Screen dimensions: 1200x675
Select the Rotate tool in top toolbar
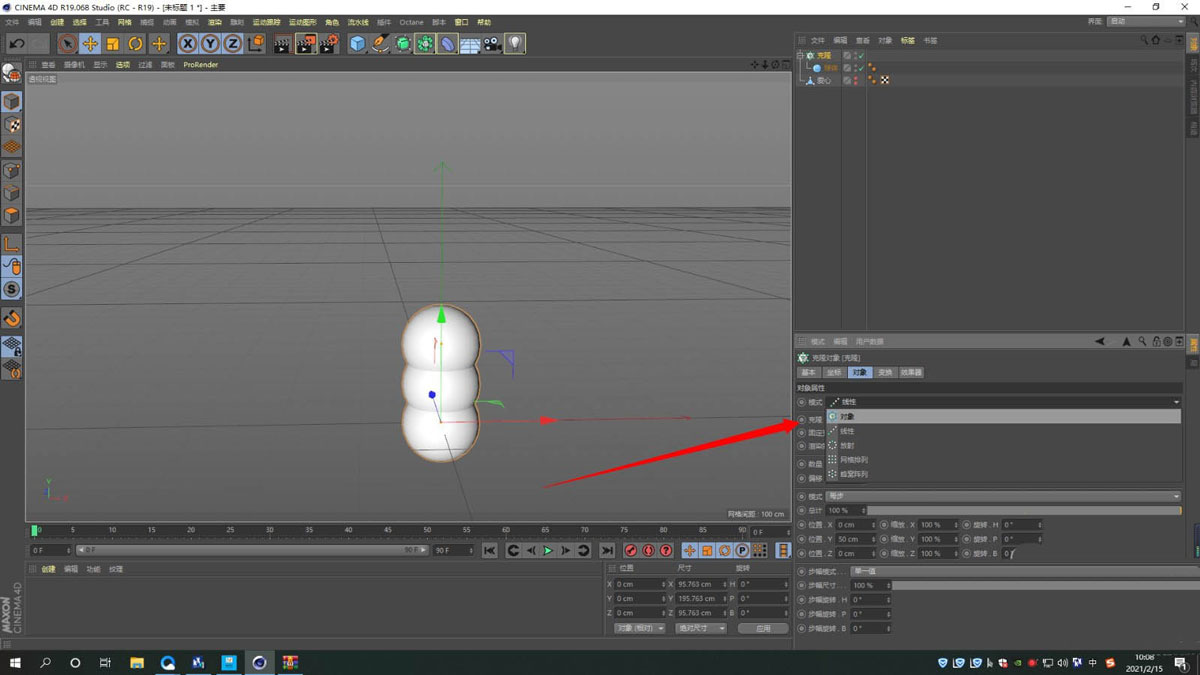coord(136,44)
